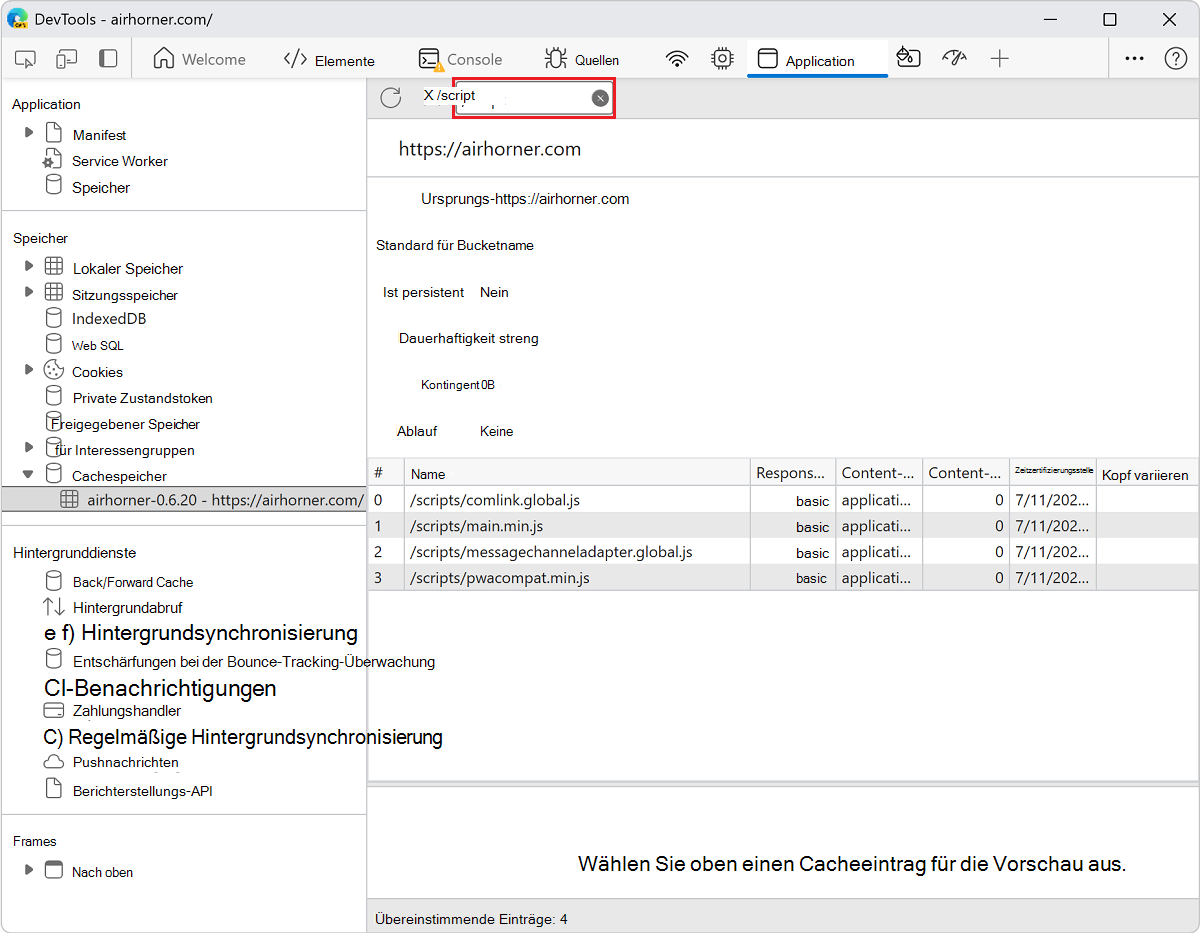Select /scripts/main.min.js row
The image size is (1200, 933).
pyautogui.click(x=783, y=526)
